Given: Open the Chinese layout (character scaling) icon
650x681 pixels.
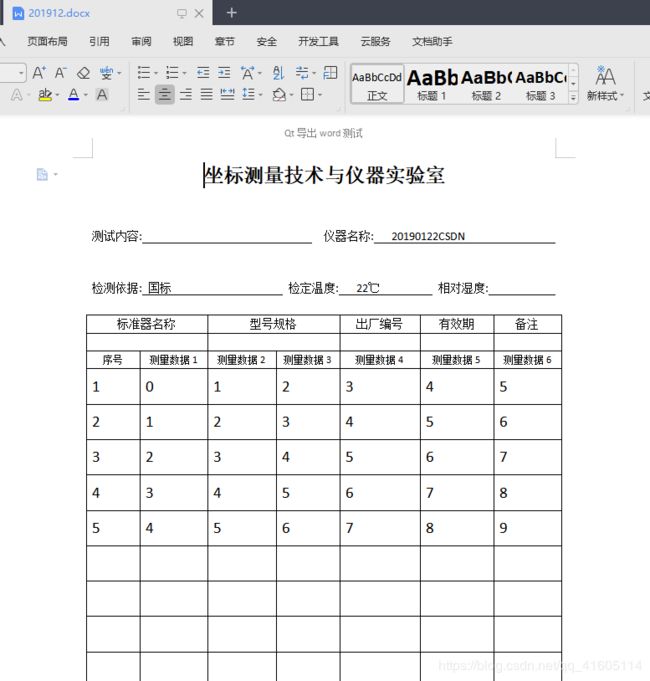Looking at the screenshot, I should click(247, 73).
